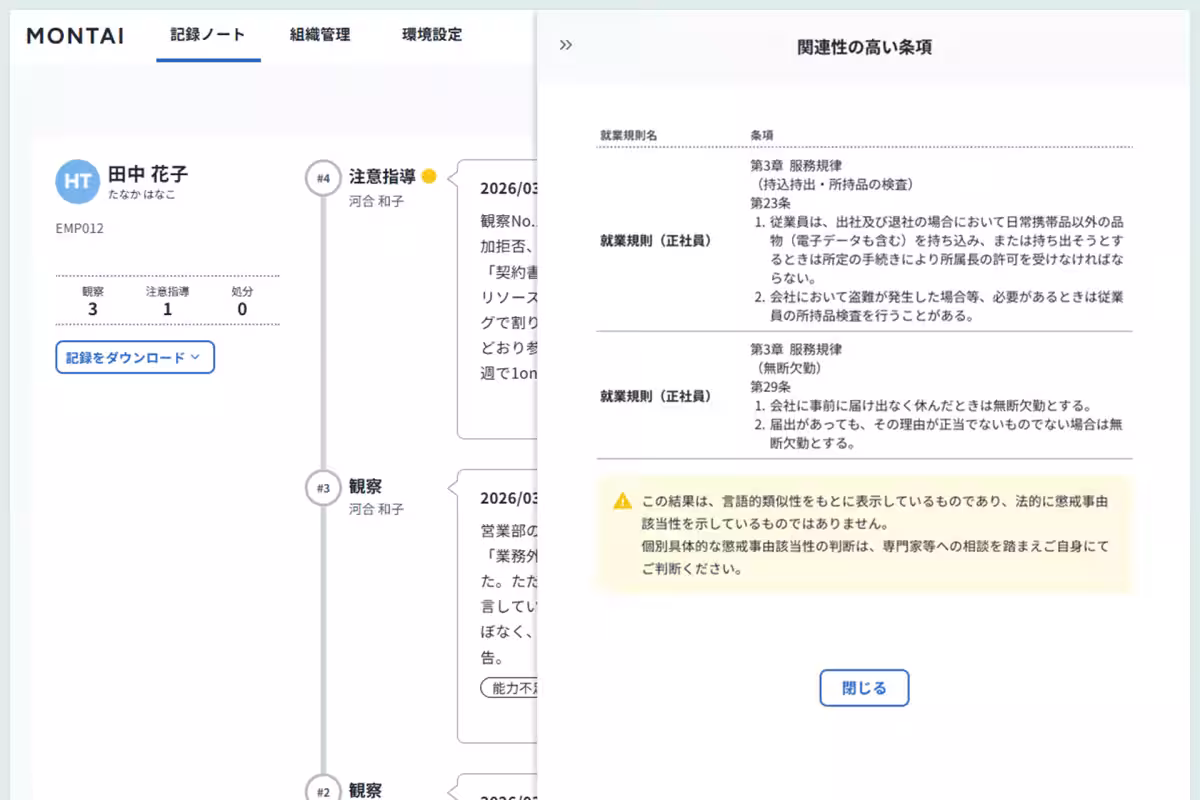Click the 記録ノート navigation link

[207, 34]
